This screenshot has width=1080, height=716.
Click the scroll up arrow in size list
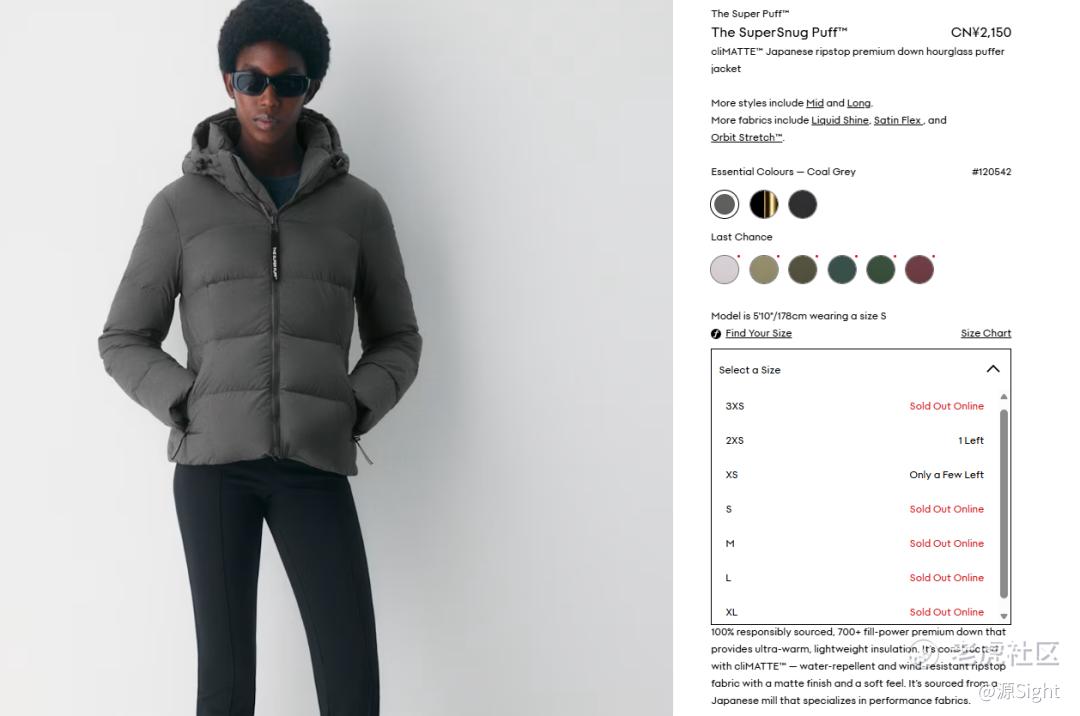tap(1004, 397)
